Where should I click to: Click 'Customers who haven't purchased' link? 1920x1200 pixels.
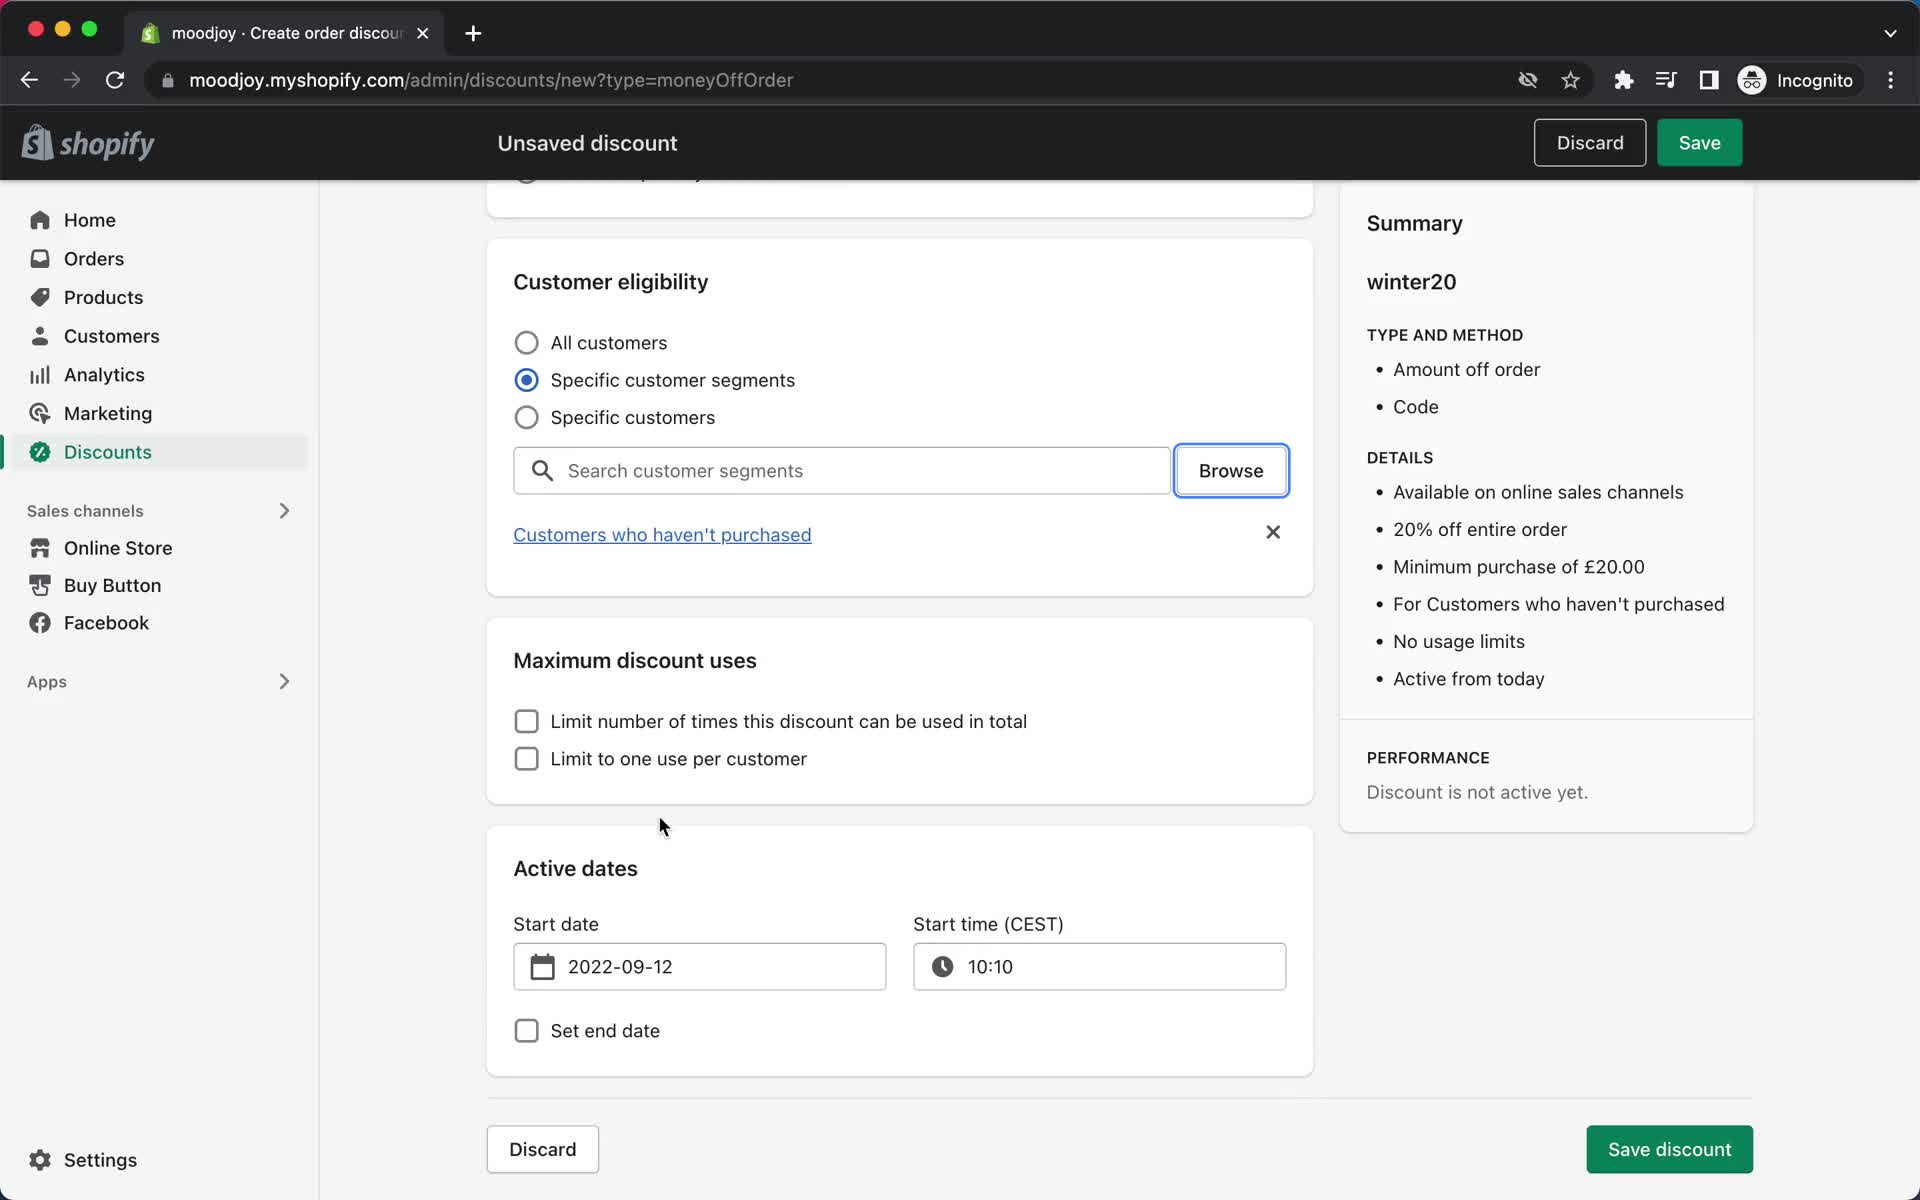click(x=662, y=535)
